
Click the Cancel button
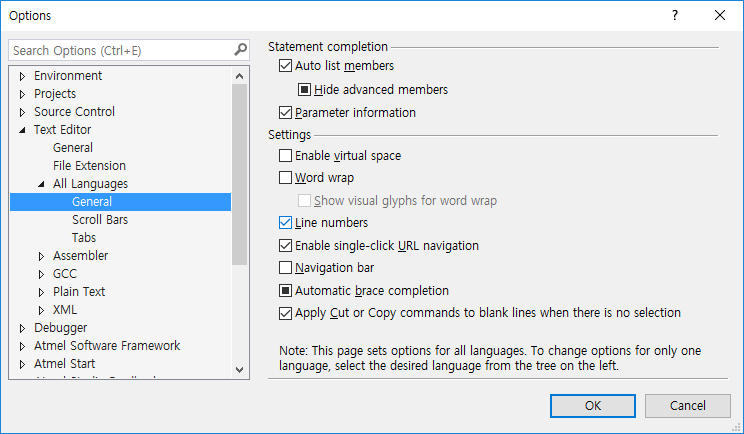688,406
